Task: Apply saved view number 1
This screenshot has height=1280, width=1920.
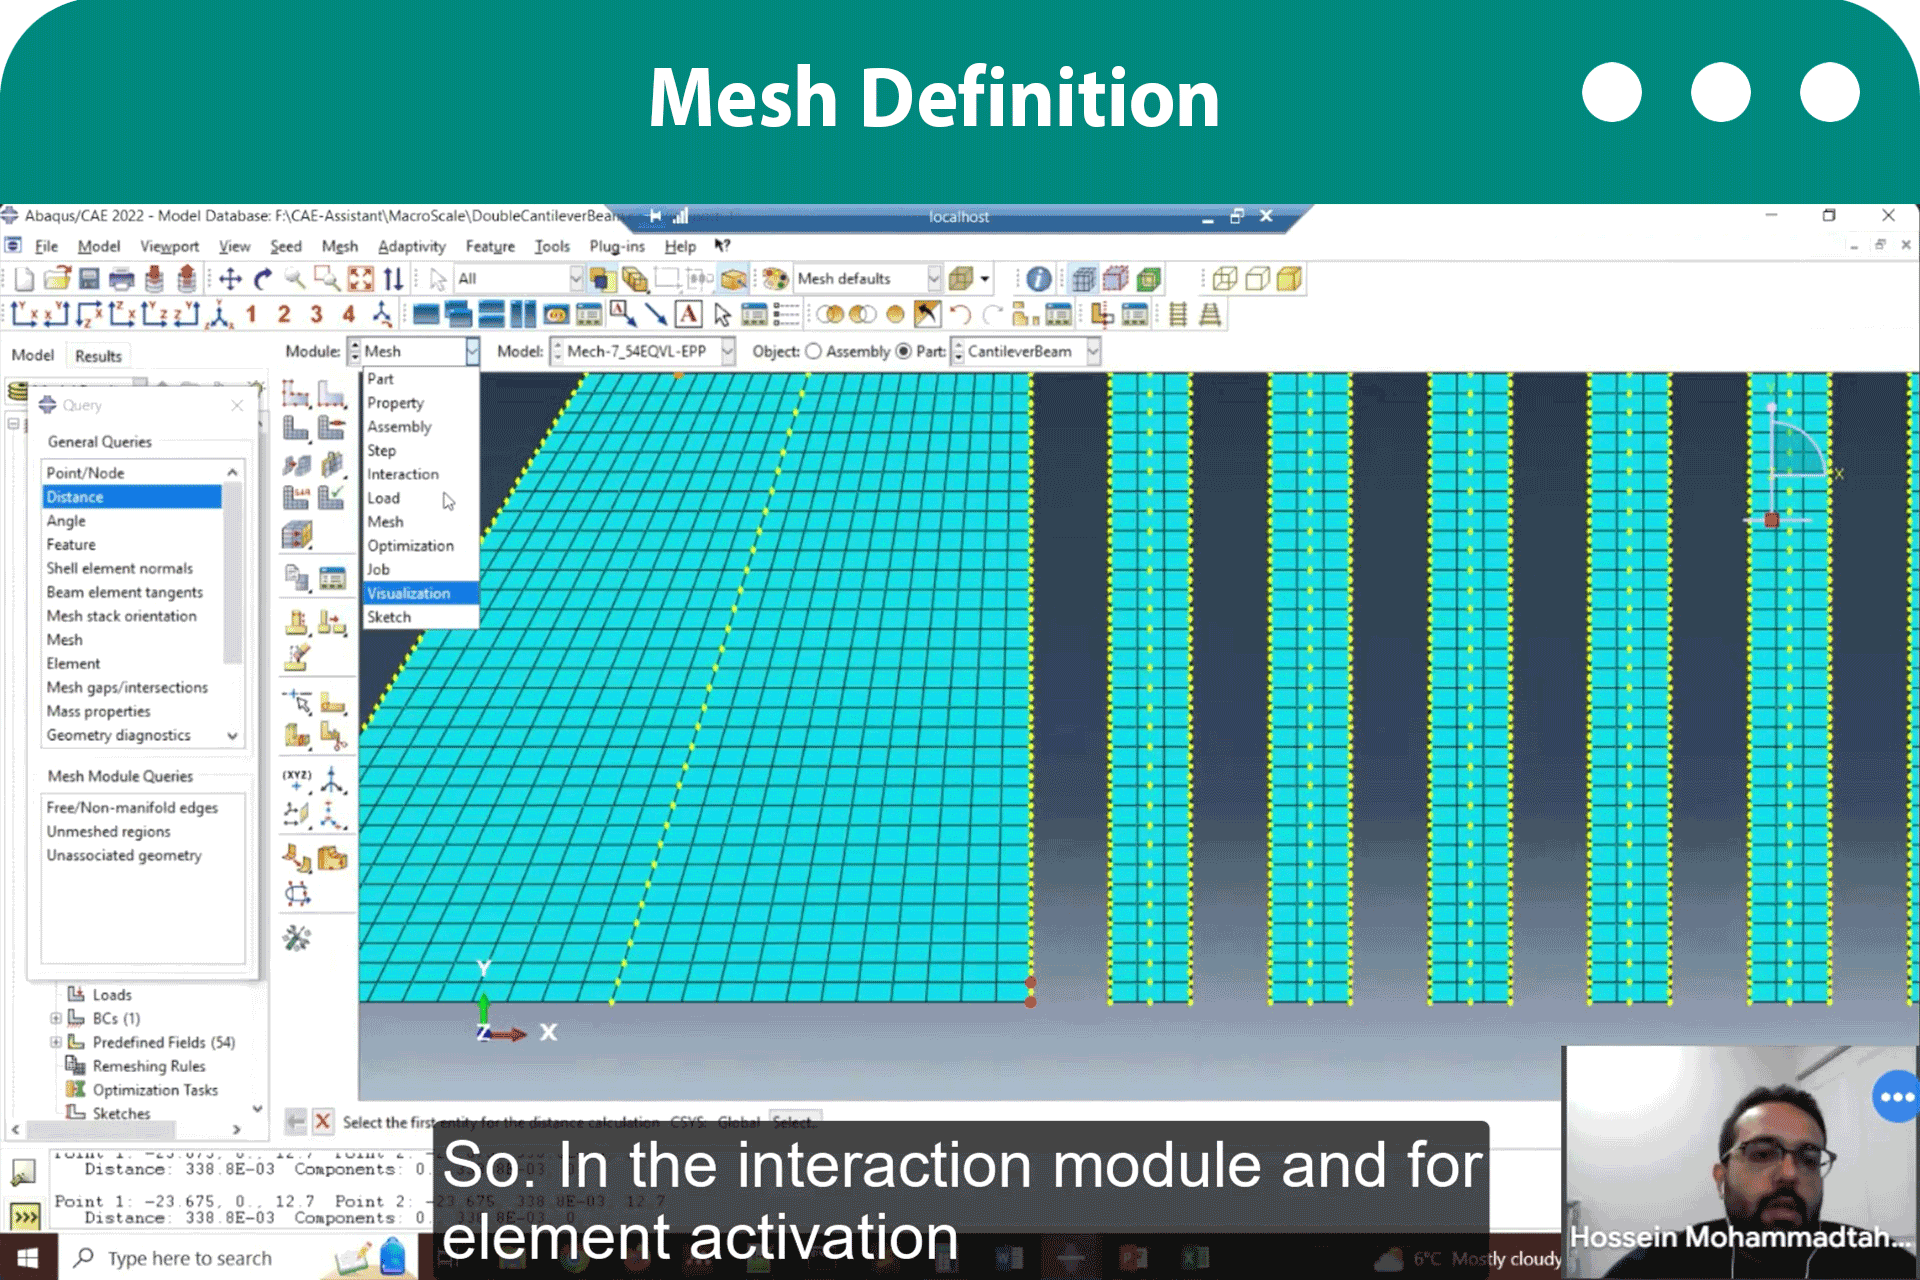Action: [x=251, y=315]
